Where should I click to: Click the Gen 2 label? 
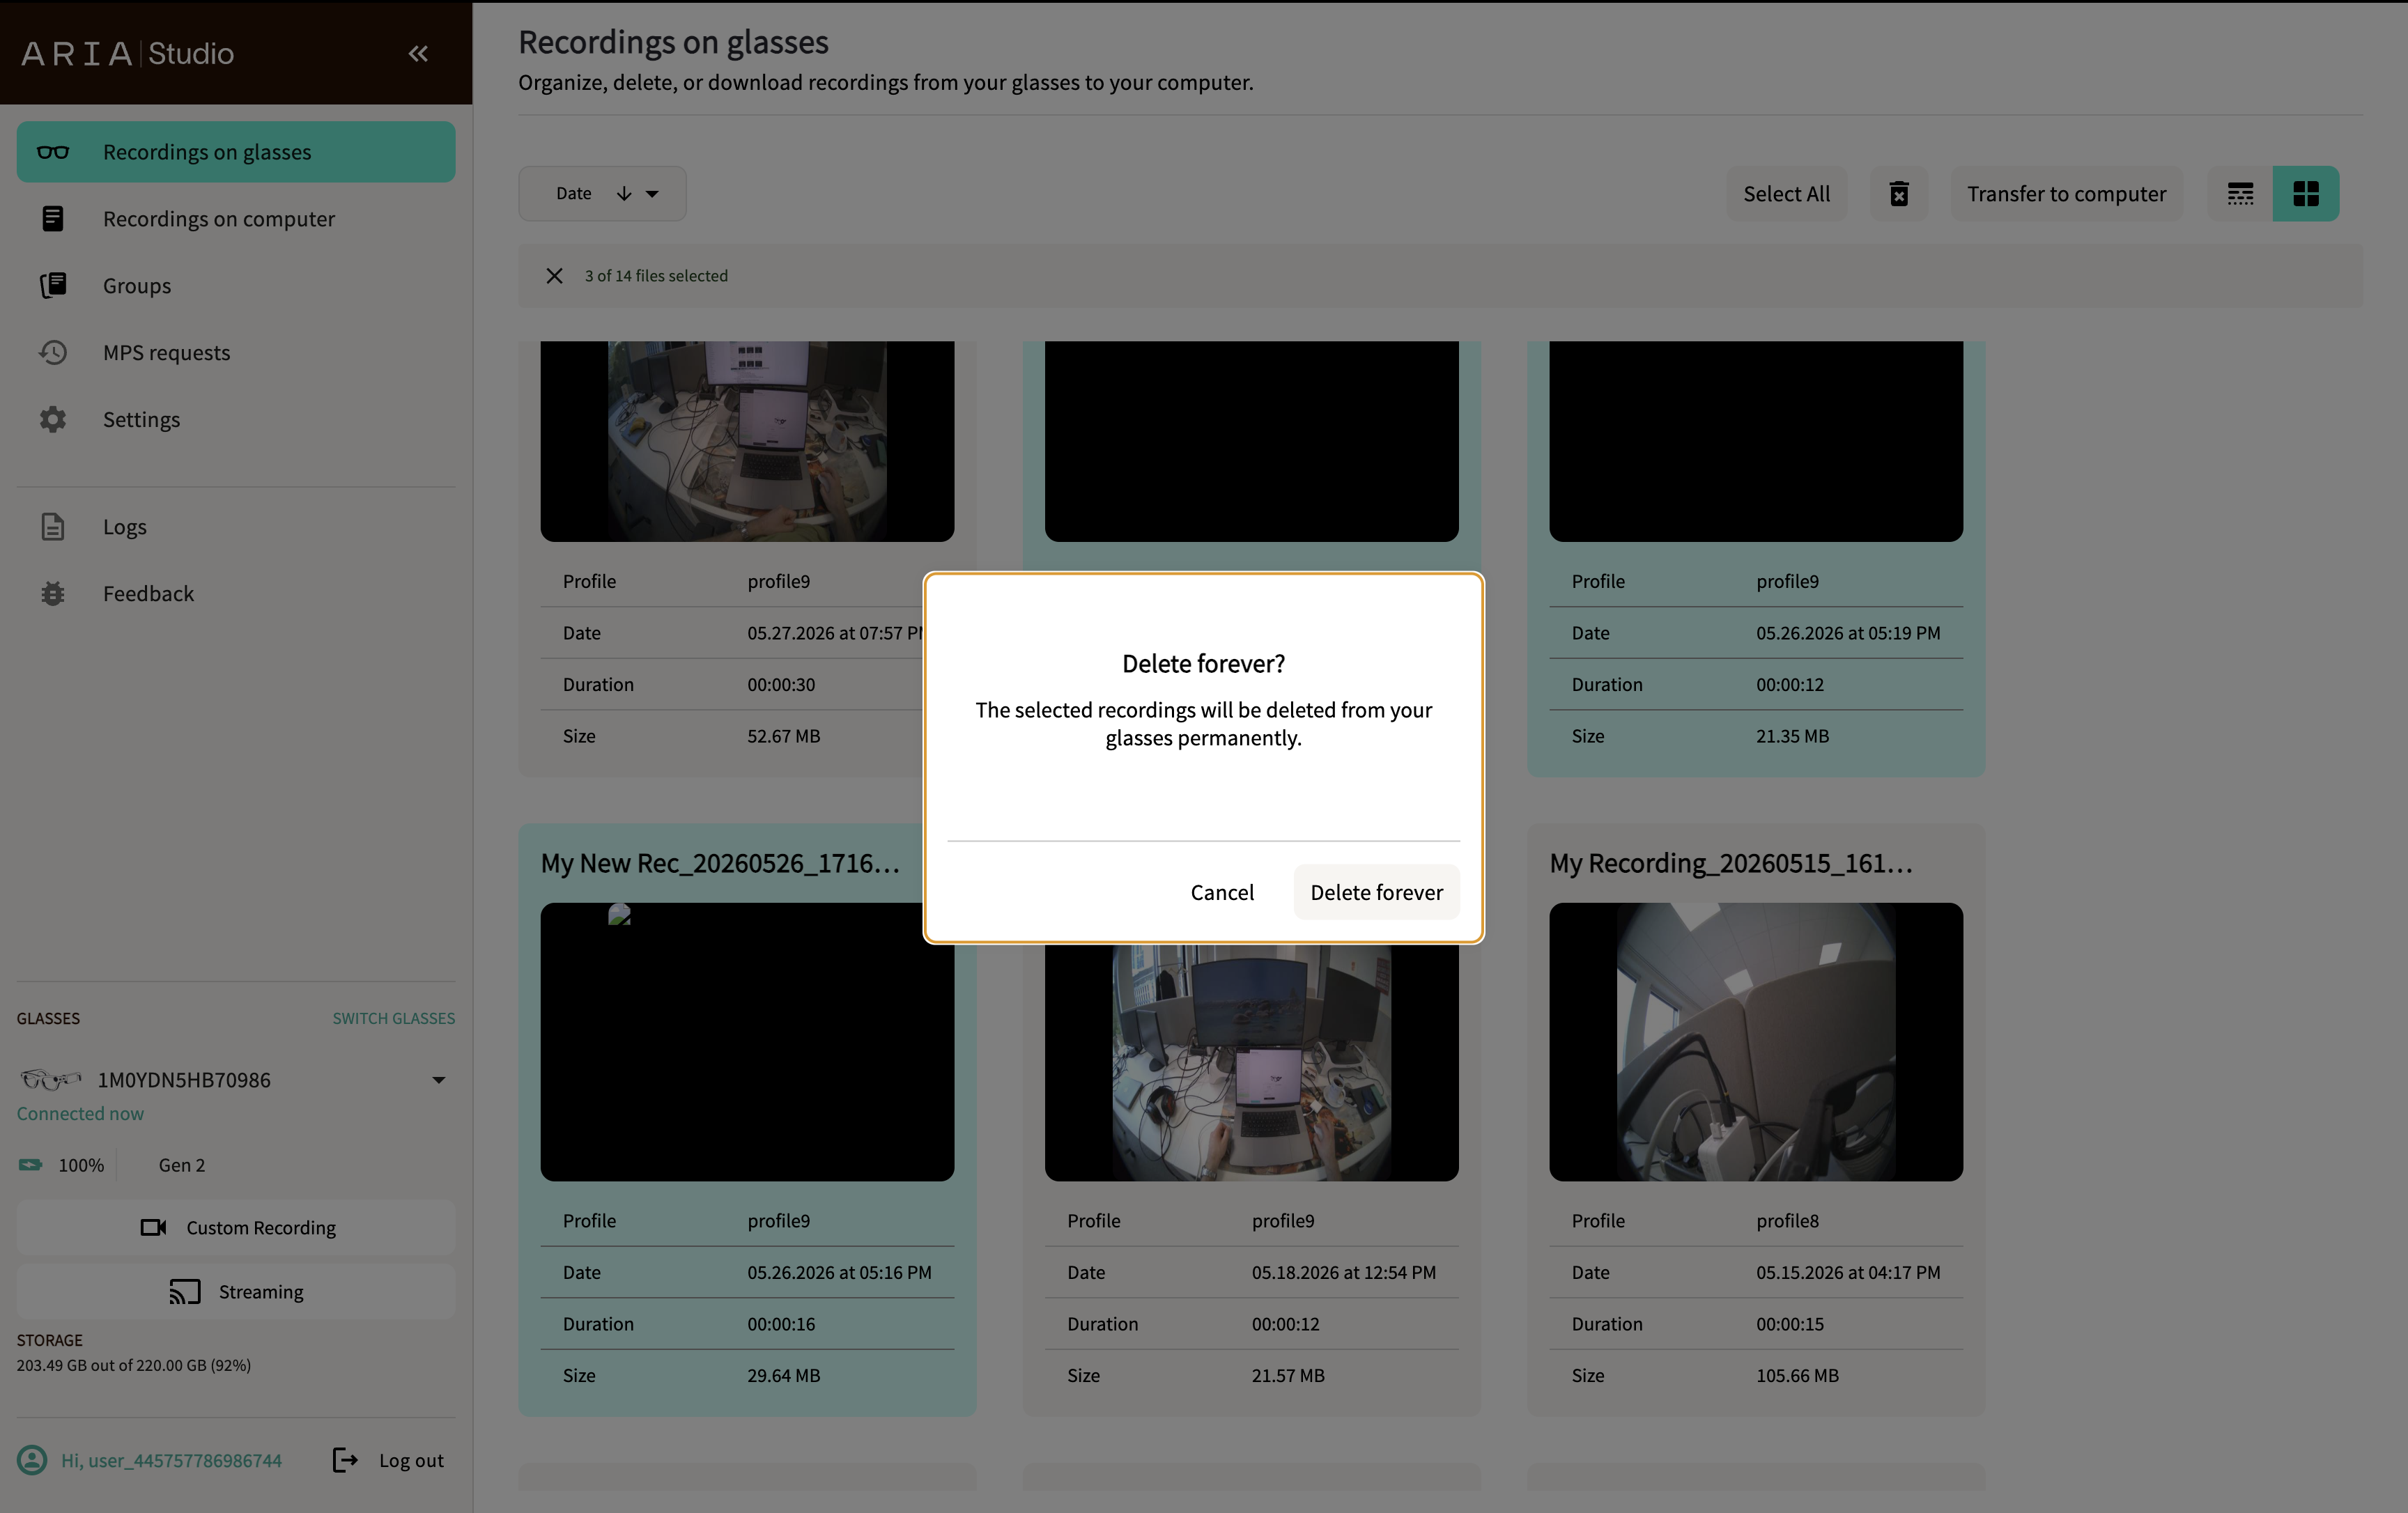pyautogui.click(x=181, y=1165)
